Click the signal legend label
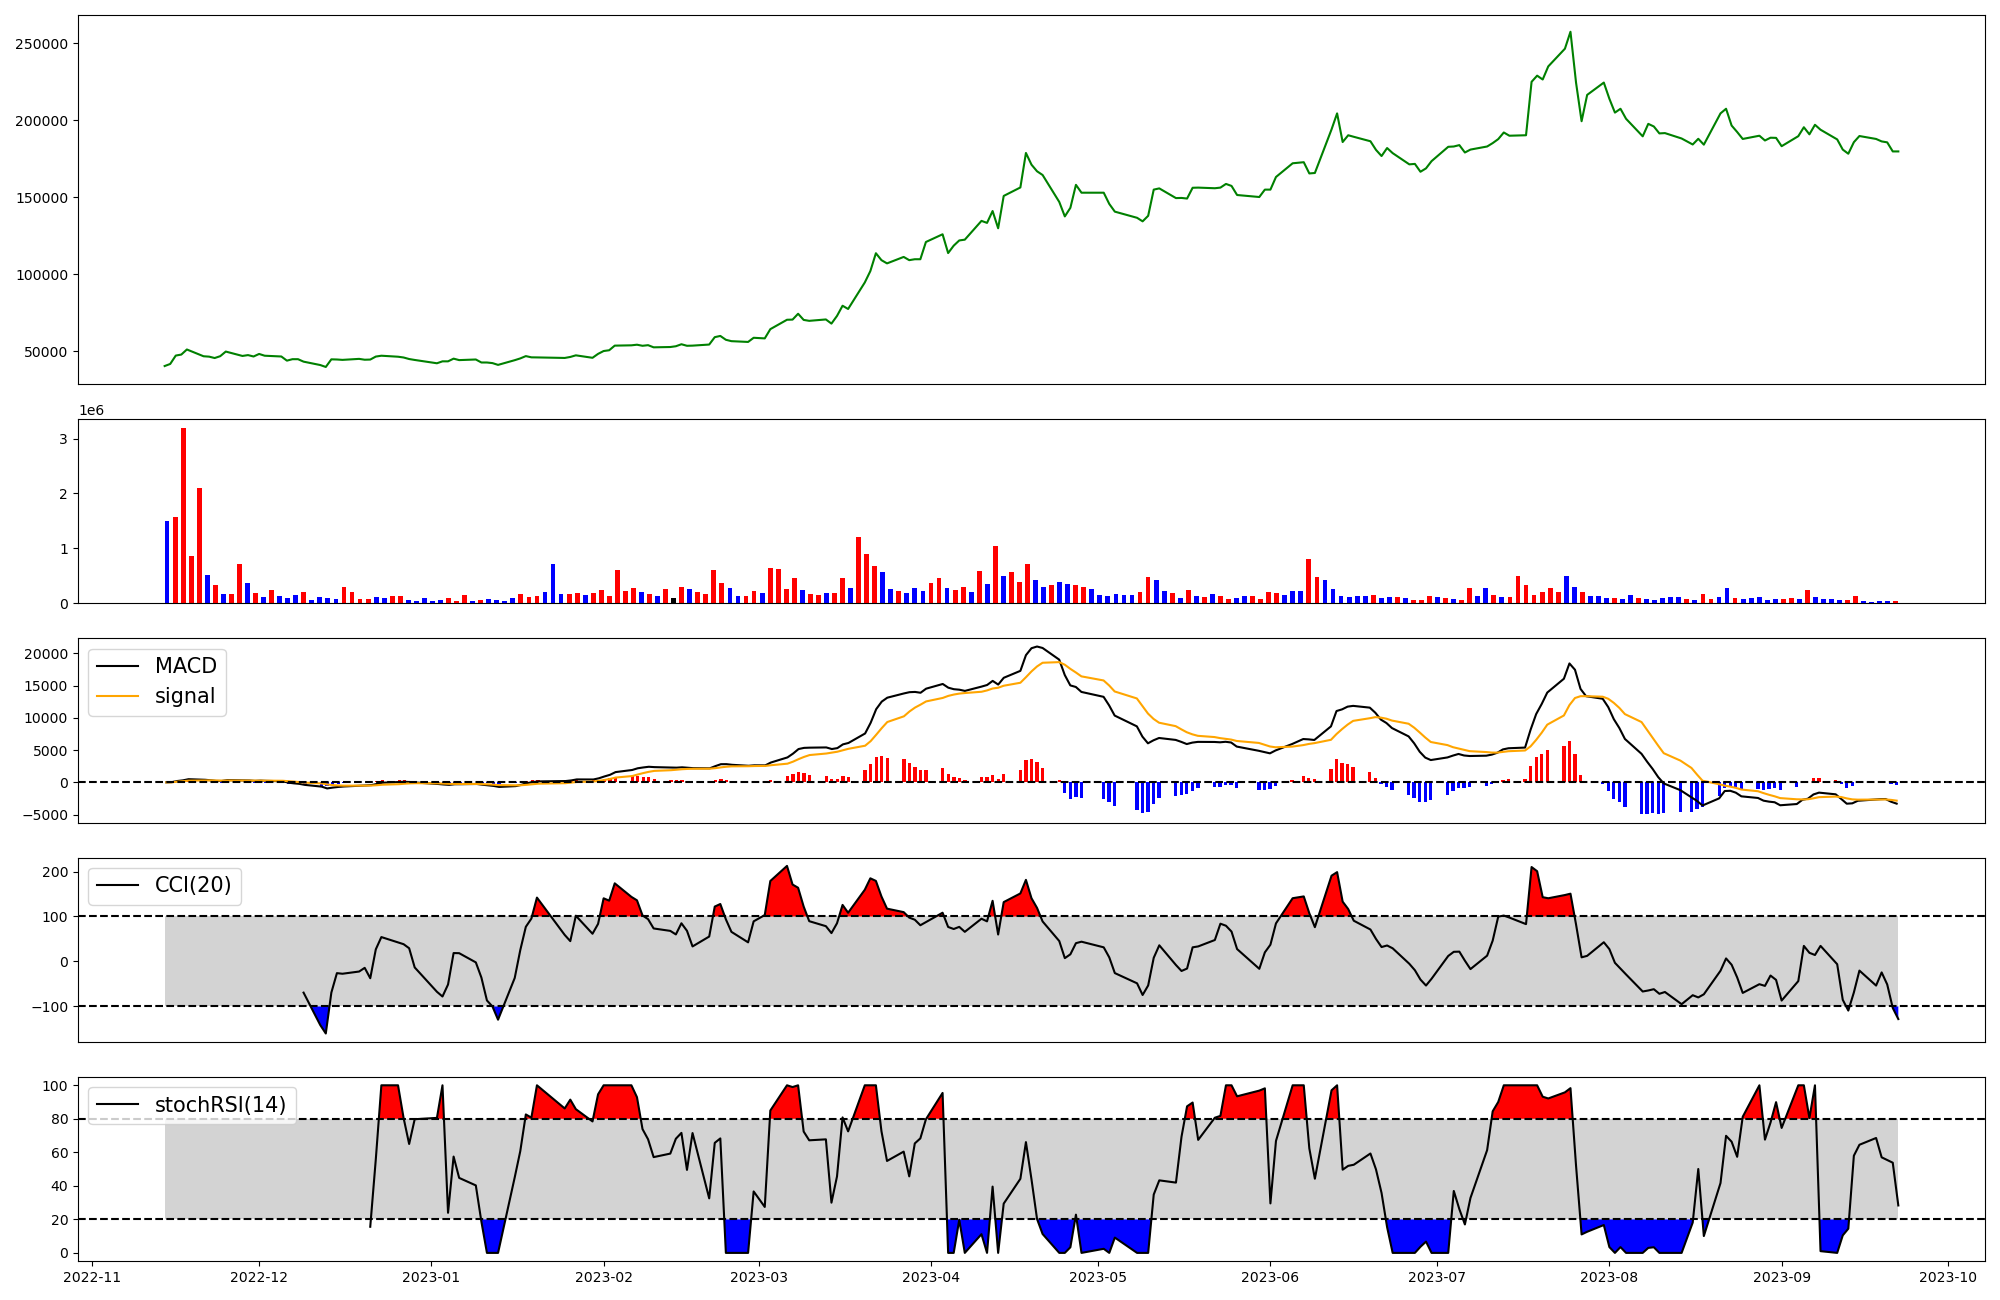Image resolution: width=2000 pixels, height=1300 pixels. [184, 696]
